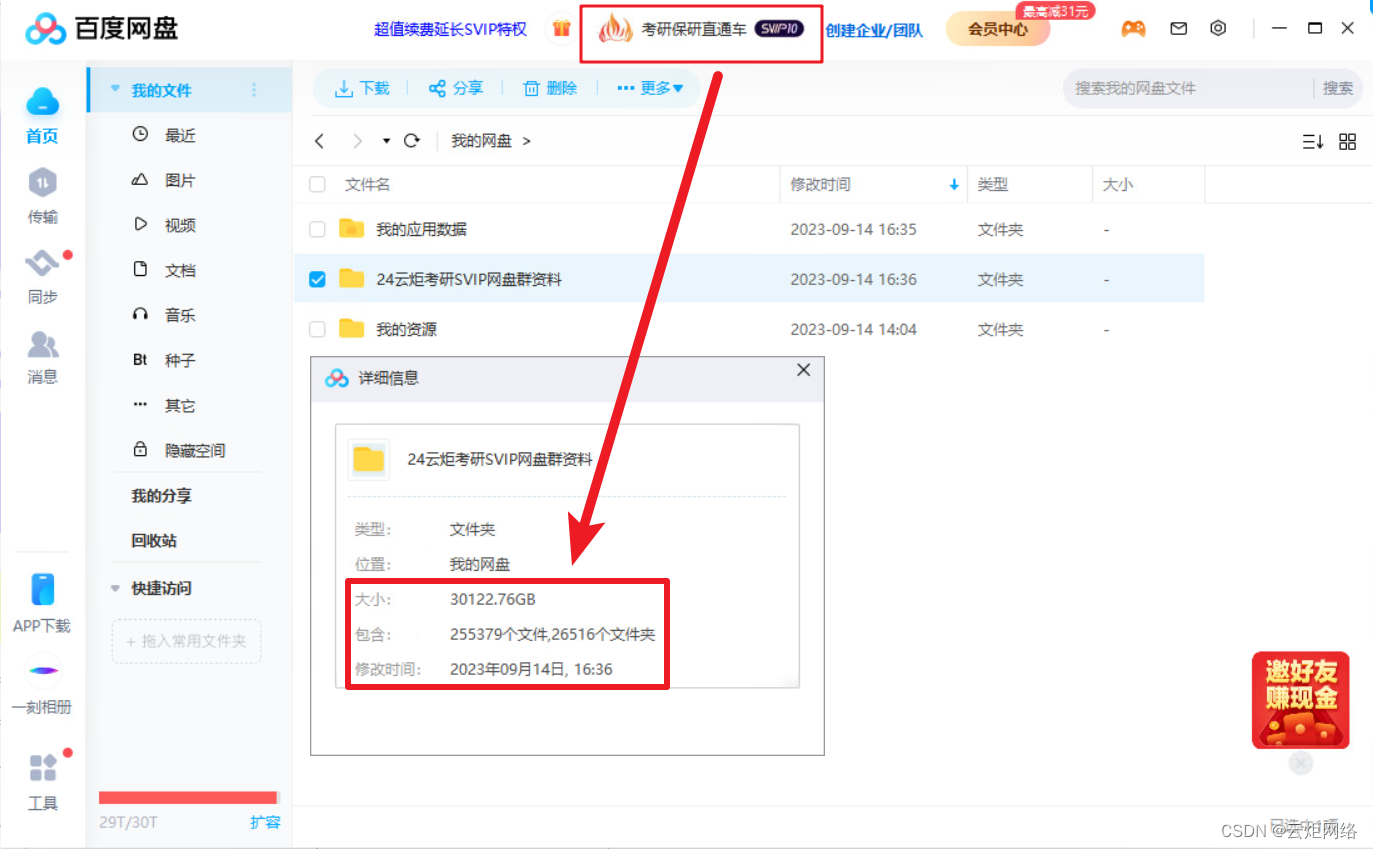Dismiss the 邀好友赚现金 promo

[1300, 764]
